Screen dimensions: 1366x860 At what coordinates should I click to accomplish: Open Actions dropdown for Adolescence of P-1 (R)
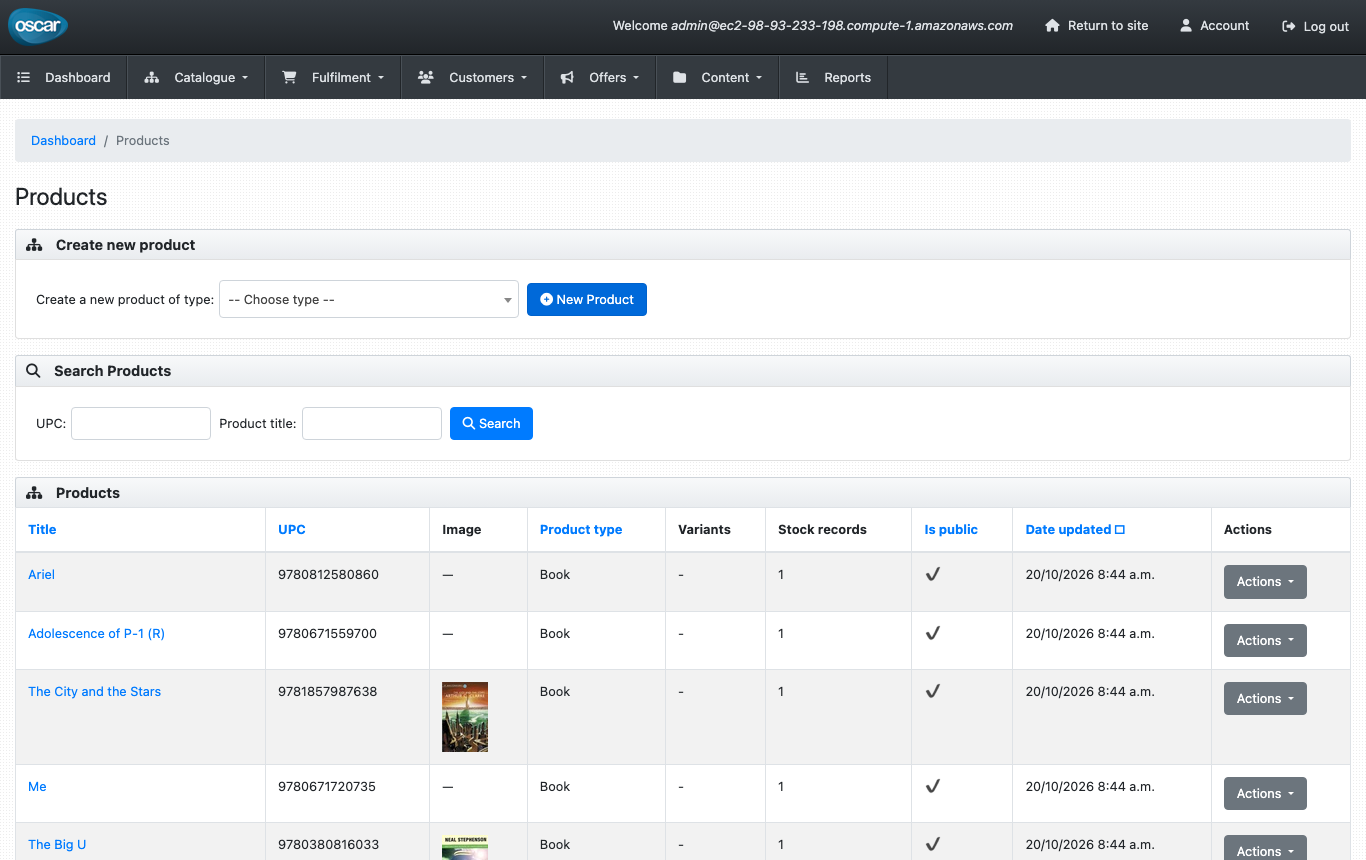[1265, 641]
